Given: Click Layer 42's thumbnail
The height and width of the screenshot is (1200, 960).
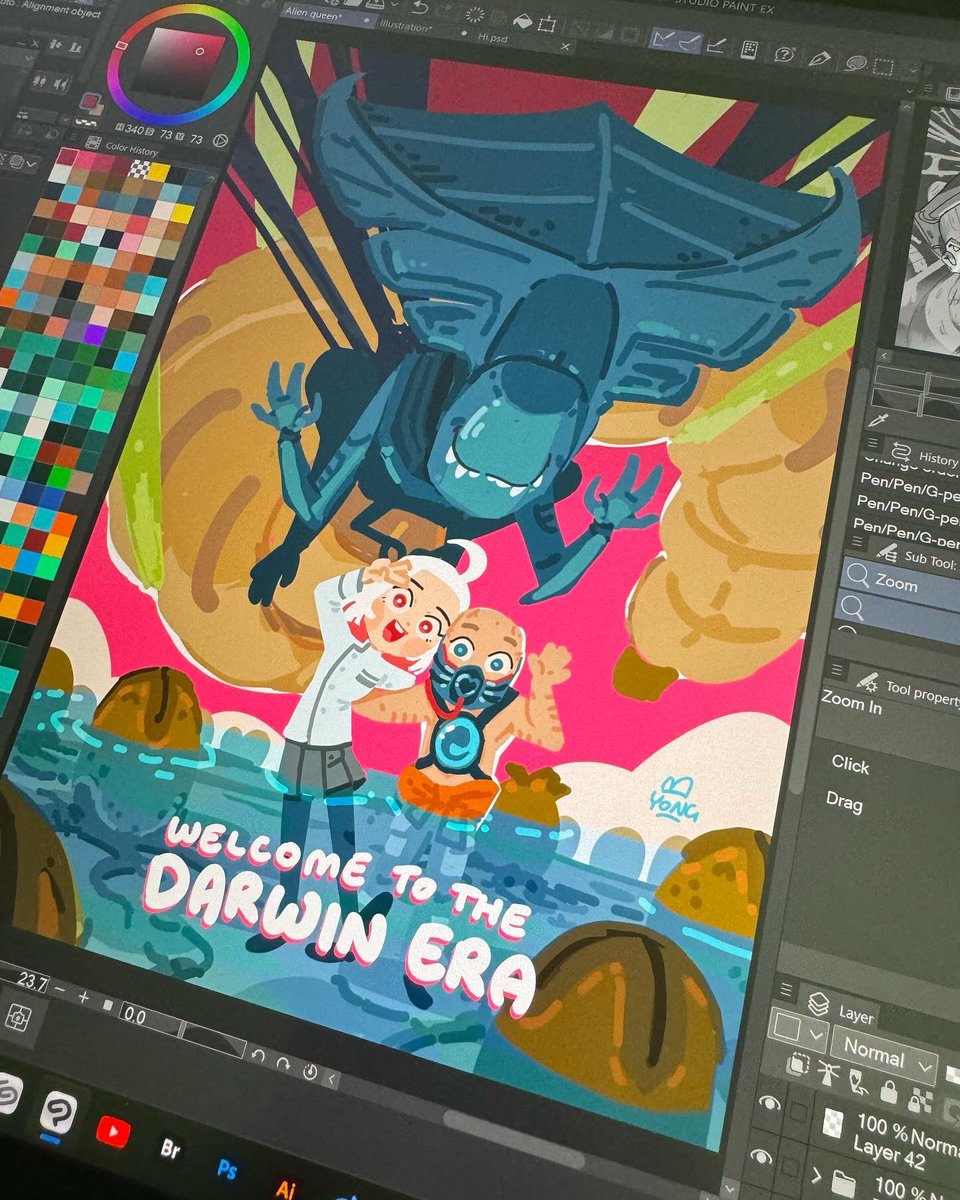Looking at the screenshot, I should [832, 1122].
